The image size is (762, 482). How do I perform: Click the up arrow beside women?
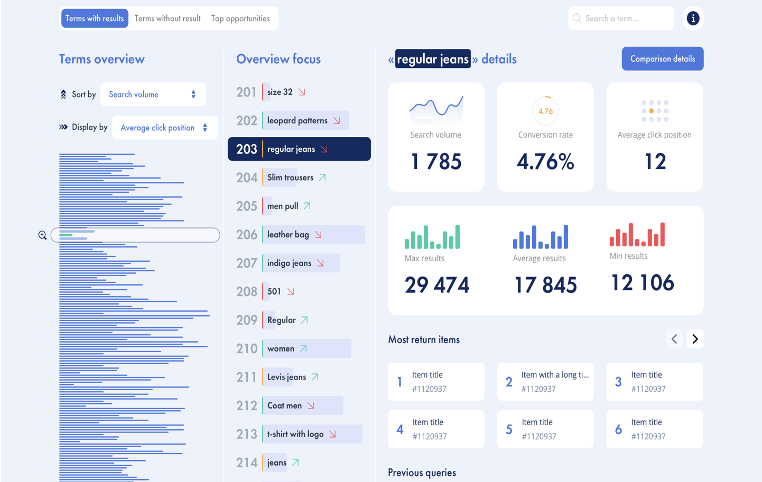(x=303, y=348)
